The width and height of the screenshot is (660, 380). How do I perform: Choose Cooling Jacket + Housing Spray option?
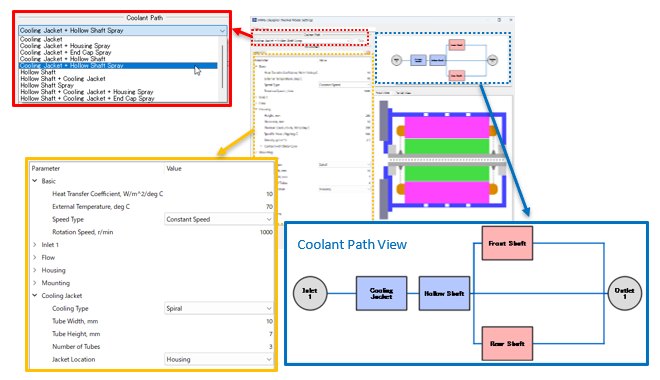pyautogui.click(x=65, y=46)
